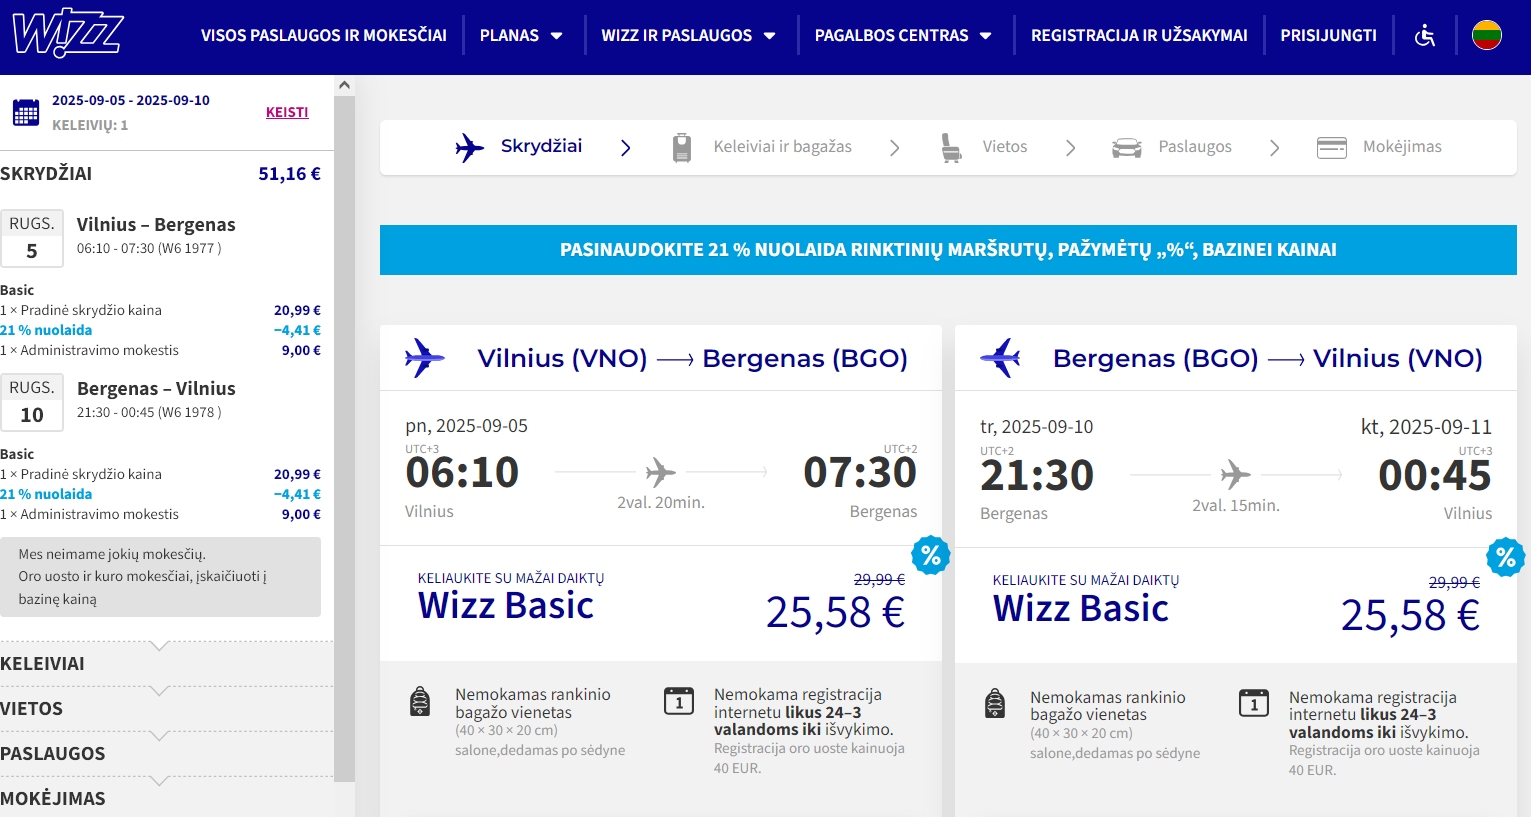Screen dimensions: 1531x817
Task: Click plane icon between 21:30 and 00:45
Action: [1236, 474]
